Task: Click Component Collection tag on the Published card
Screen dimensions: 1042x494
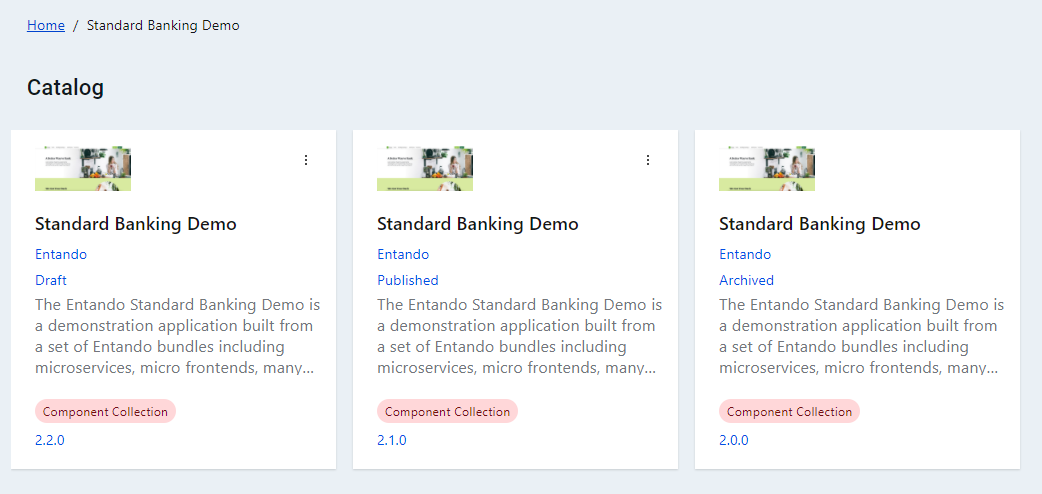Action: tap(447, 412)
